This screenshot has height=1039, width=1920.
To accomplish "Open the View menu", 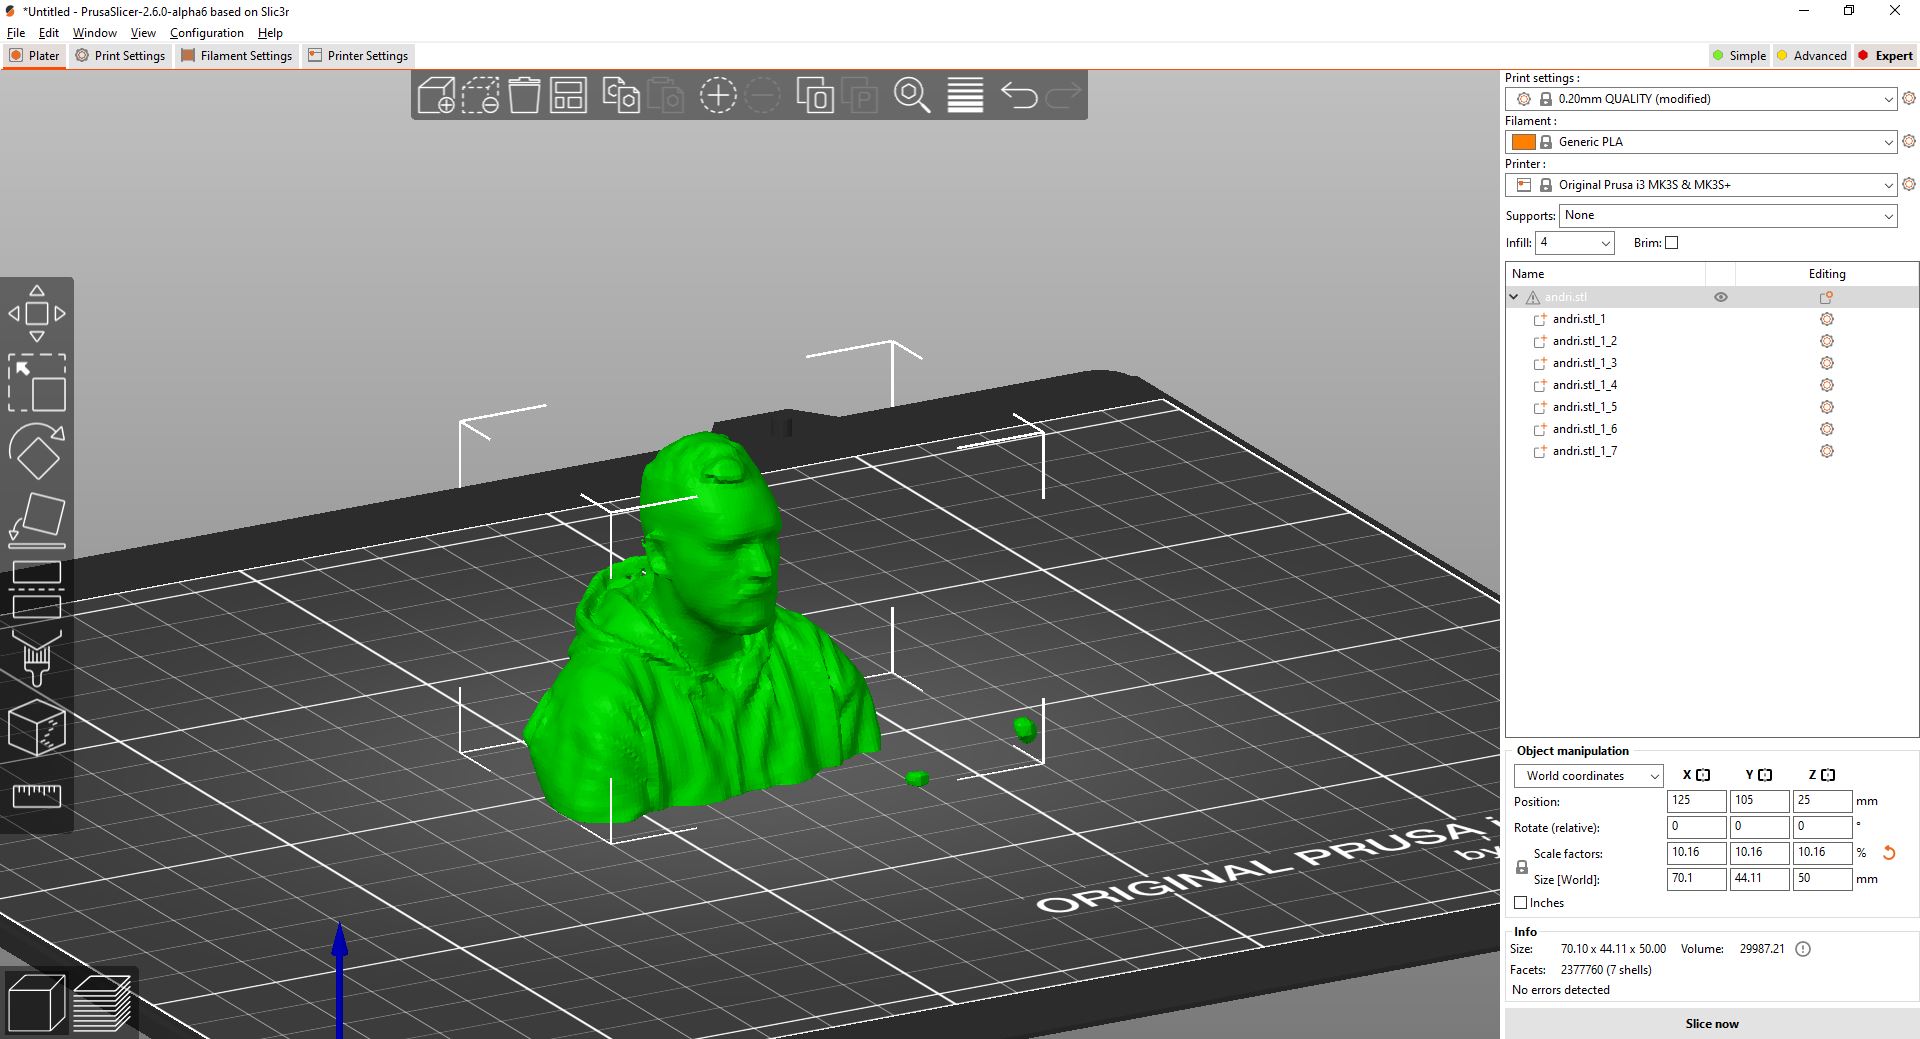I will [143, 33].
